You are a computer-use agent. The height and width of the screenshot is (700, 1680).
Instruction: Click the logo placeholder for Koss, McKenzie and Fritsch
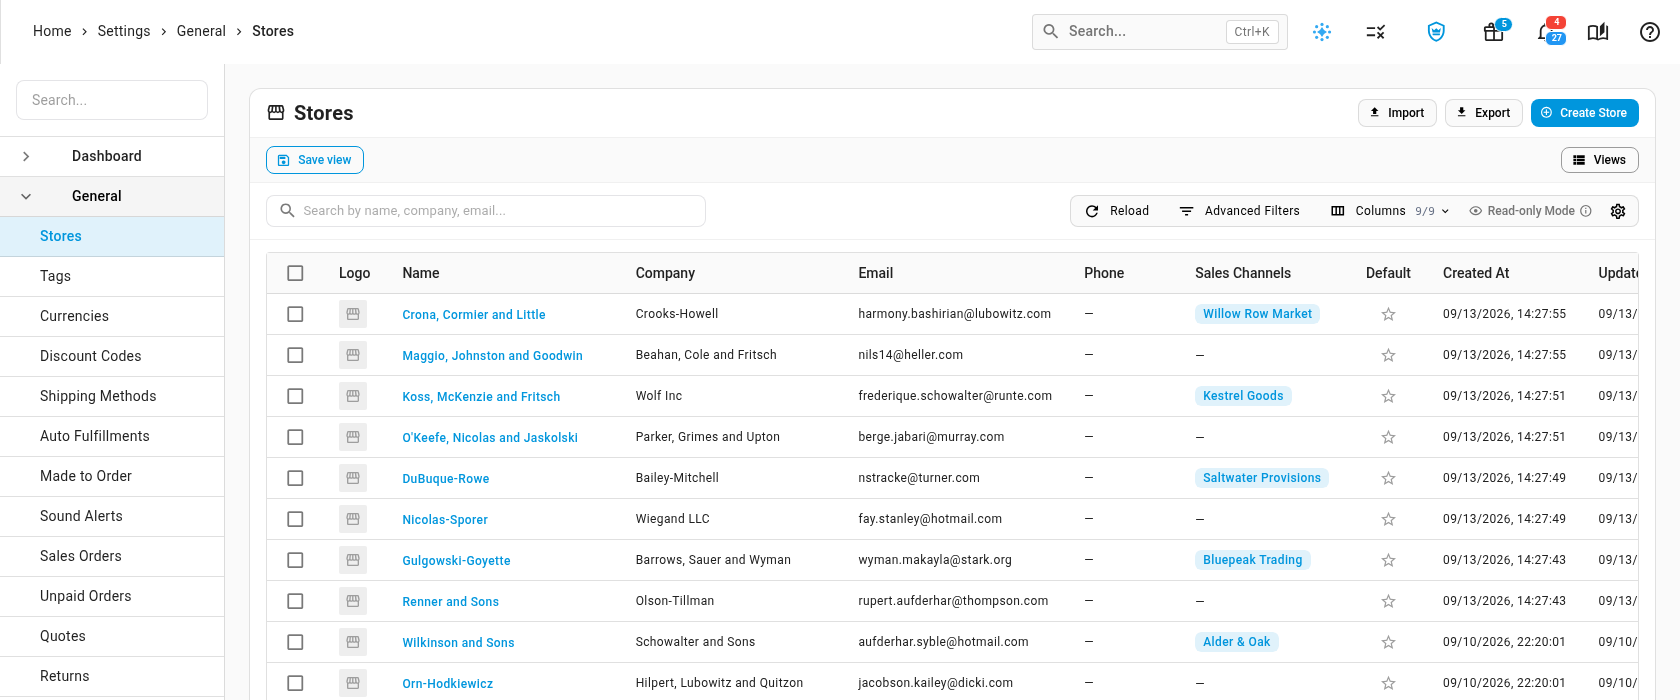click(x=353, y=396)
